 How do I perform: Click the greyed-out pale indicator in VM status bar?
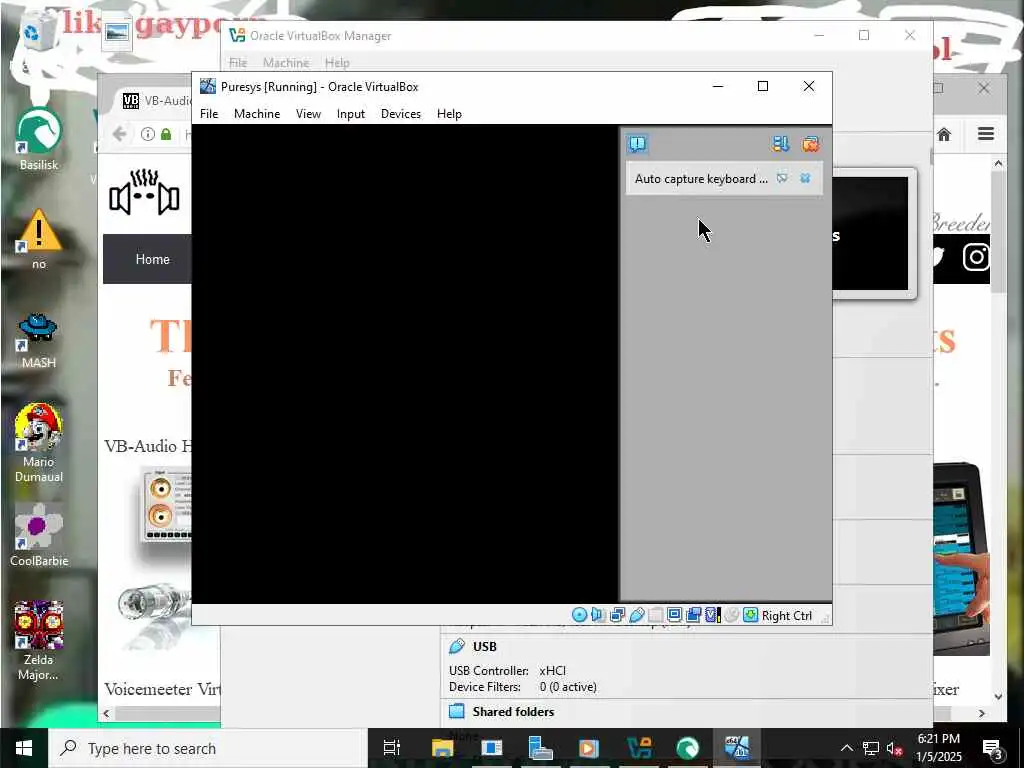(x=656, y=615)
